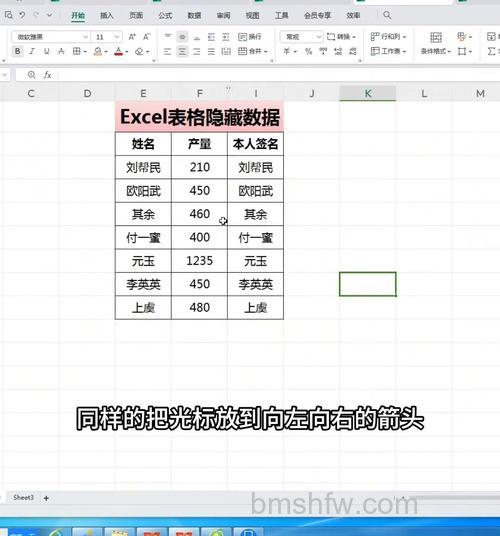Viewport: 500px width, 536px height.
Task: Toggle align left
Action: click(167, 51)
